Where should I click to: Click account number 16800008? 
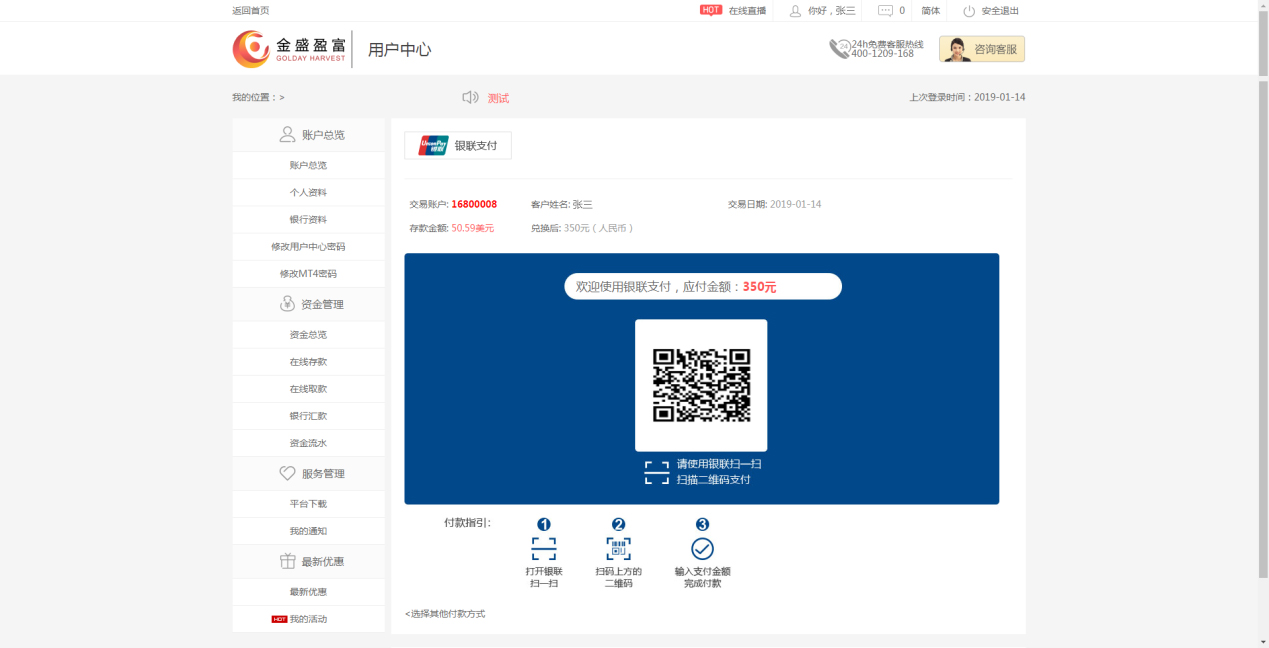(474, 204)
